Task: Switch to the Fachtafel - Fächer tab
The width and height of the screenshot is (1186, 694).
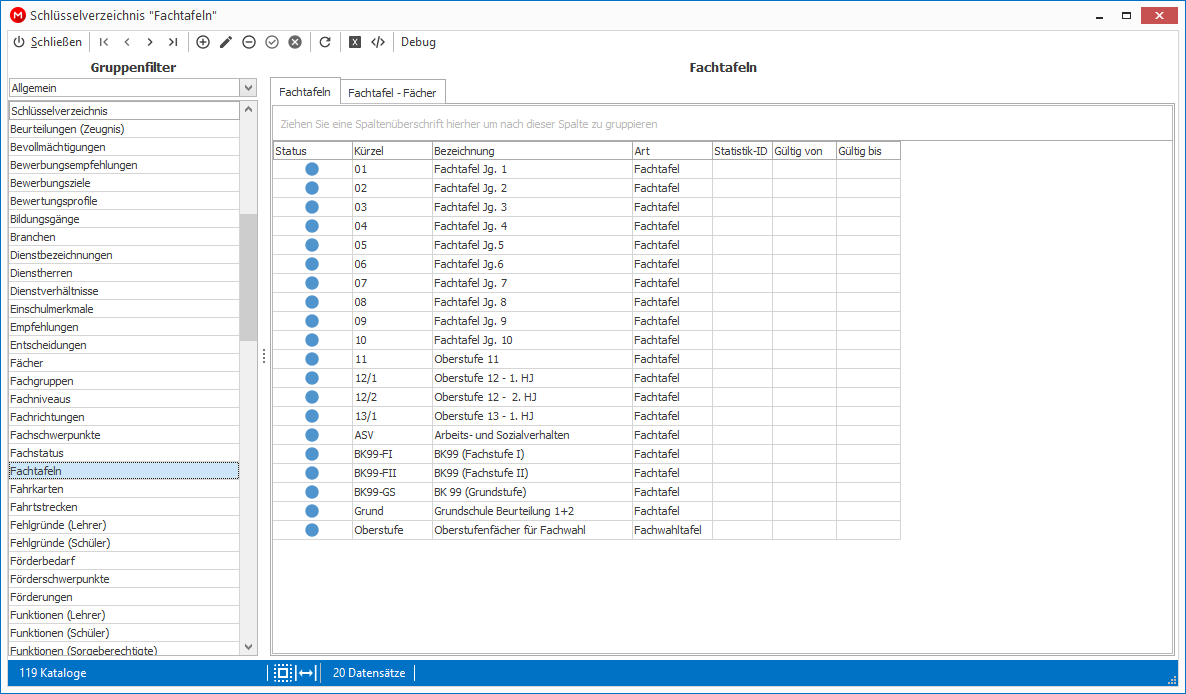Action: click(393, 93)
